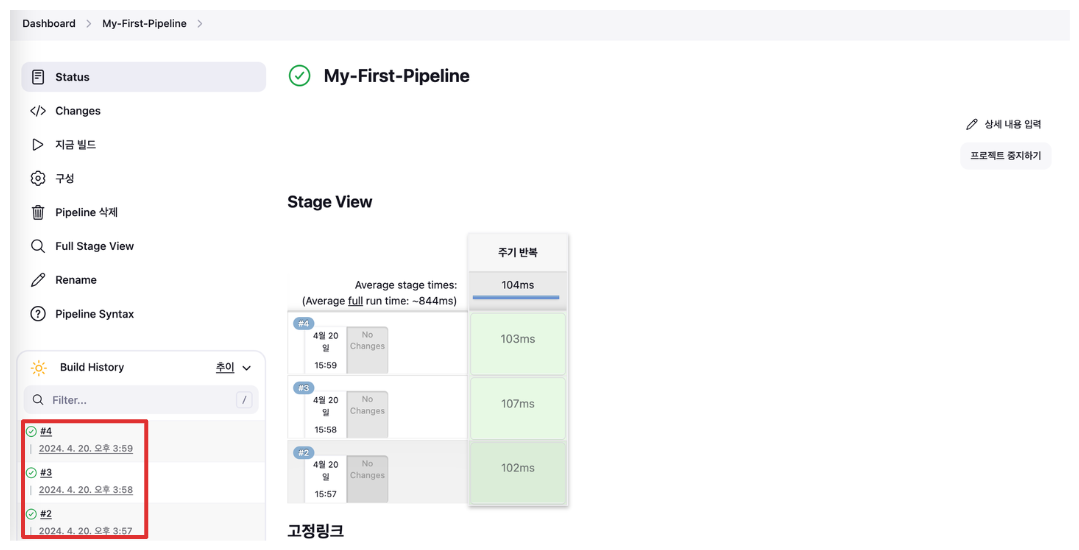Click the Filter builds search field
Viewport: 1079px width, 550px height.
coord(141,400)
